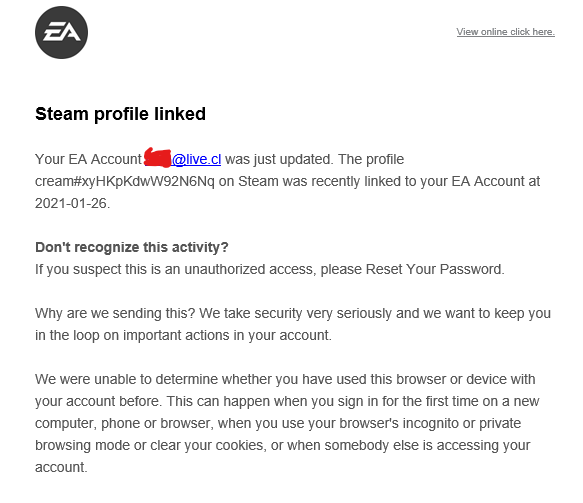Click the "Don't recognize this activity?" heading
Viewport: 583px width, 503px height.
pyautogui.click(x=132, y=247)
